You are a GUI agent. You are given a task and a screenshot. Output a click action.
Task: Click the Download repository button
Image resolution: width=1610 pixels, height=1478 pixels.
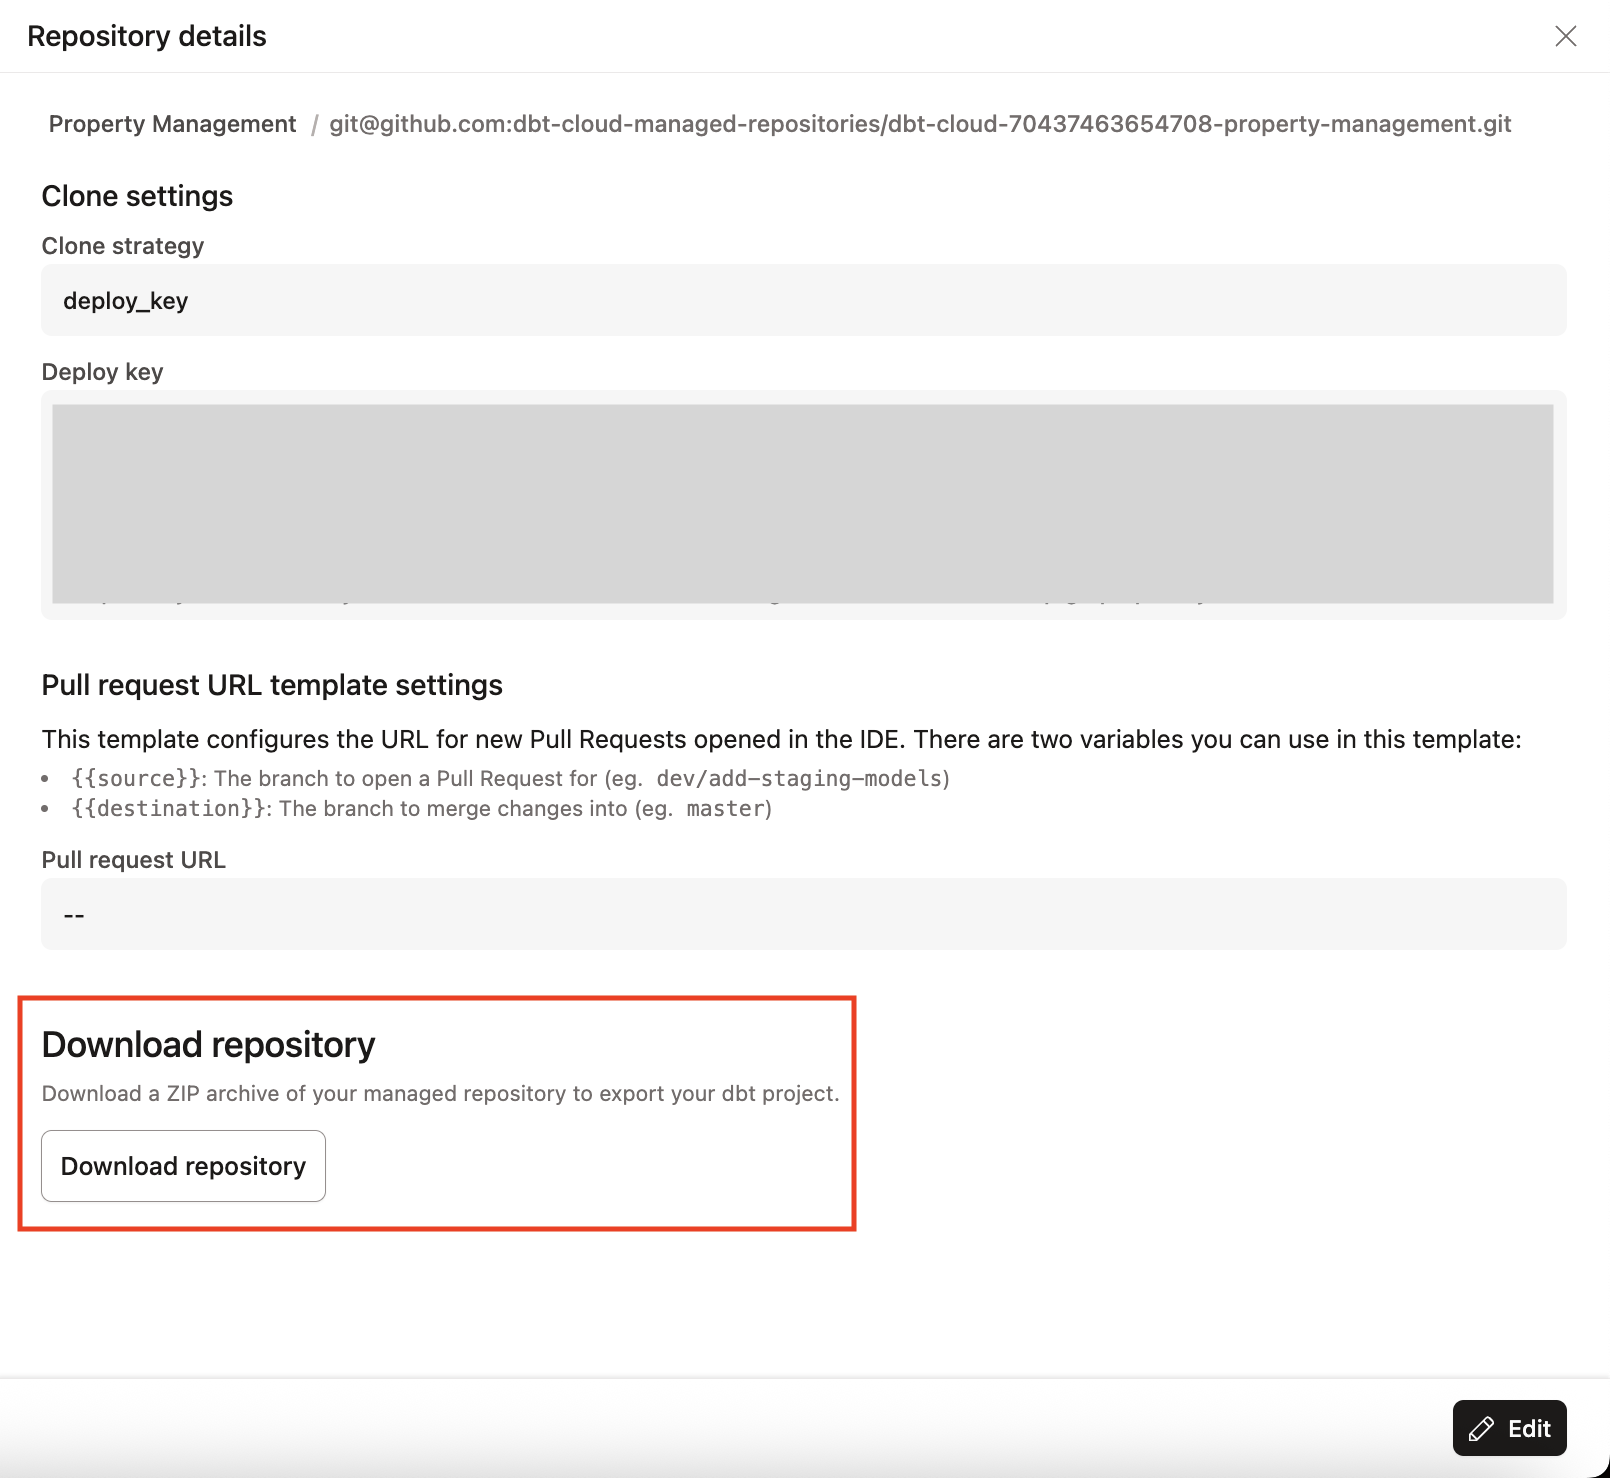[183, 1165]
